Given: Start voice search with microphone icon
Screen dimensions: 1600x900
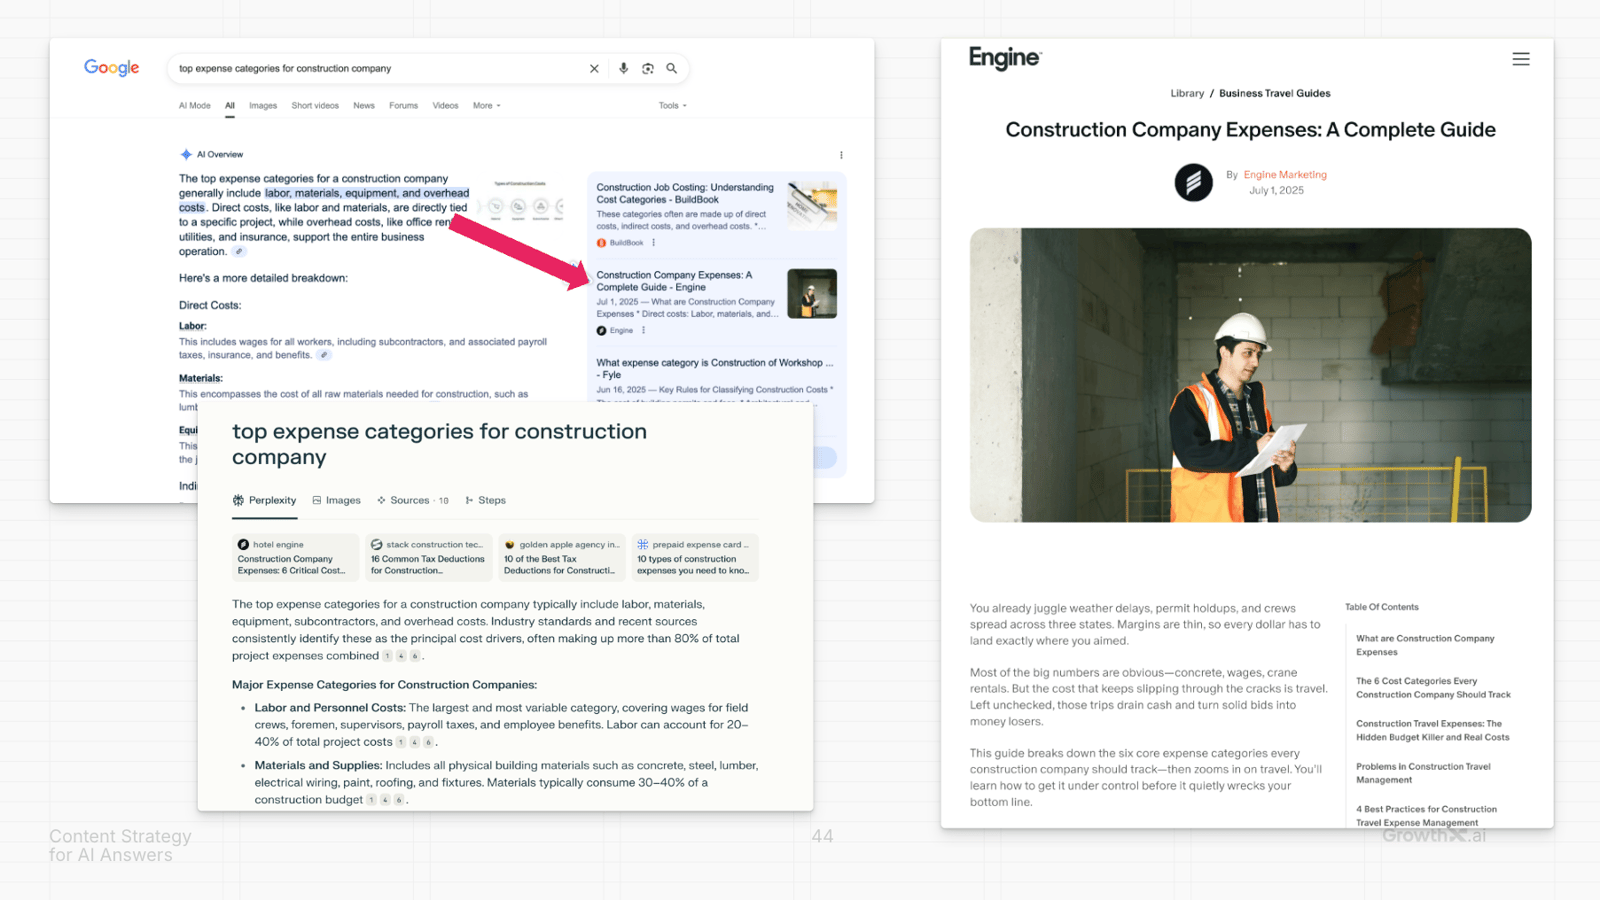Looking at the screenshot, I should click(x=623, y=69).
